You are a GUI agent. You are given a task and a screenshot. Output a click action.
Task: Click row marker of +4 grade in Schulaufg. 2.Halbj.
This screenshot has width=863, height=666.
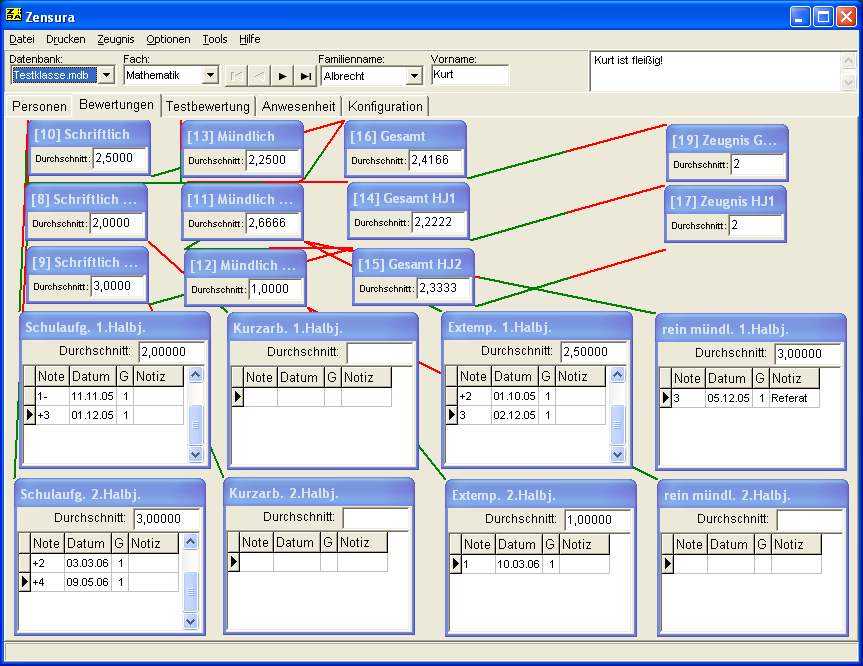click(24, 582)
